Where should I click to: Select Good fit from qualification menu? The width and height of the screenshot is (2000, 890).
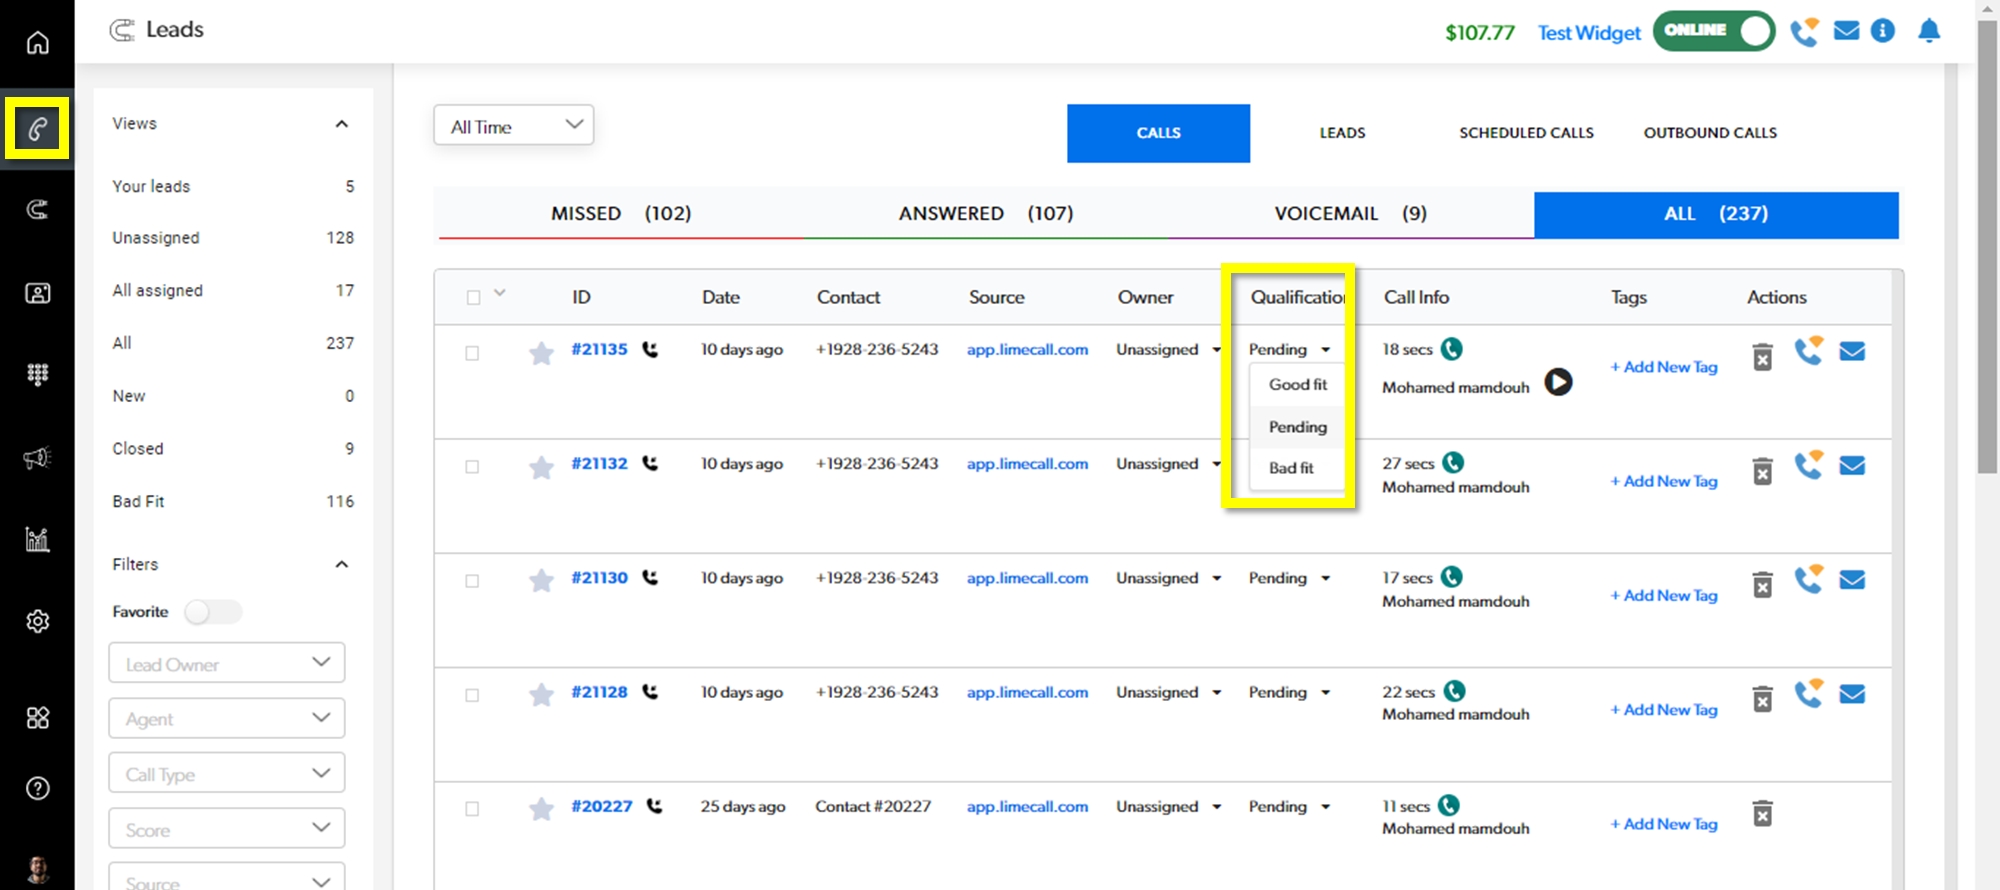[1297, 385]
